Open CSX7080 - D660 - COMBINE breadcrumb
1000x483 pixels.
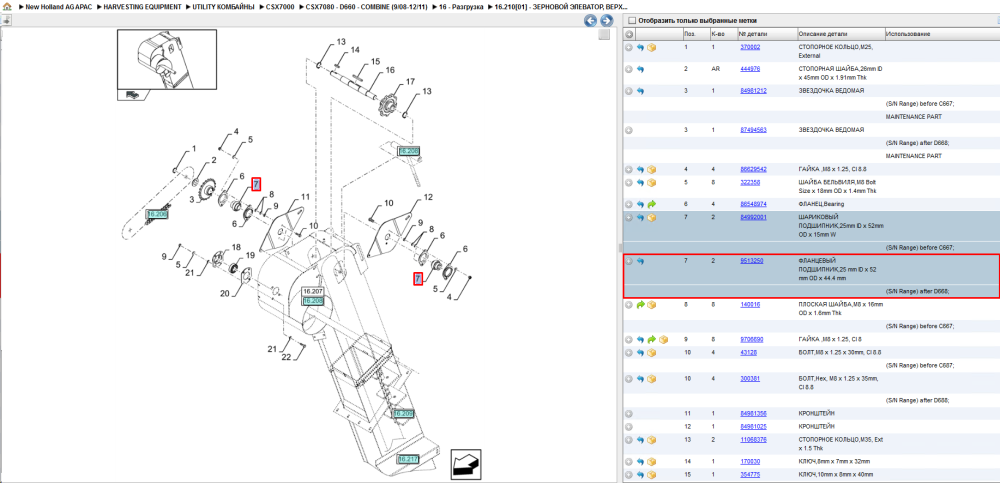(x=366, y=6)
